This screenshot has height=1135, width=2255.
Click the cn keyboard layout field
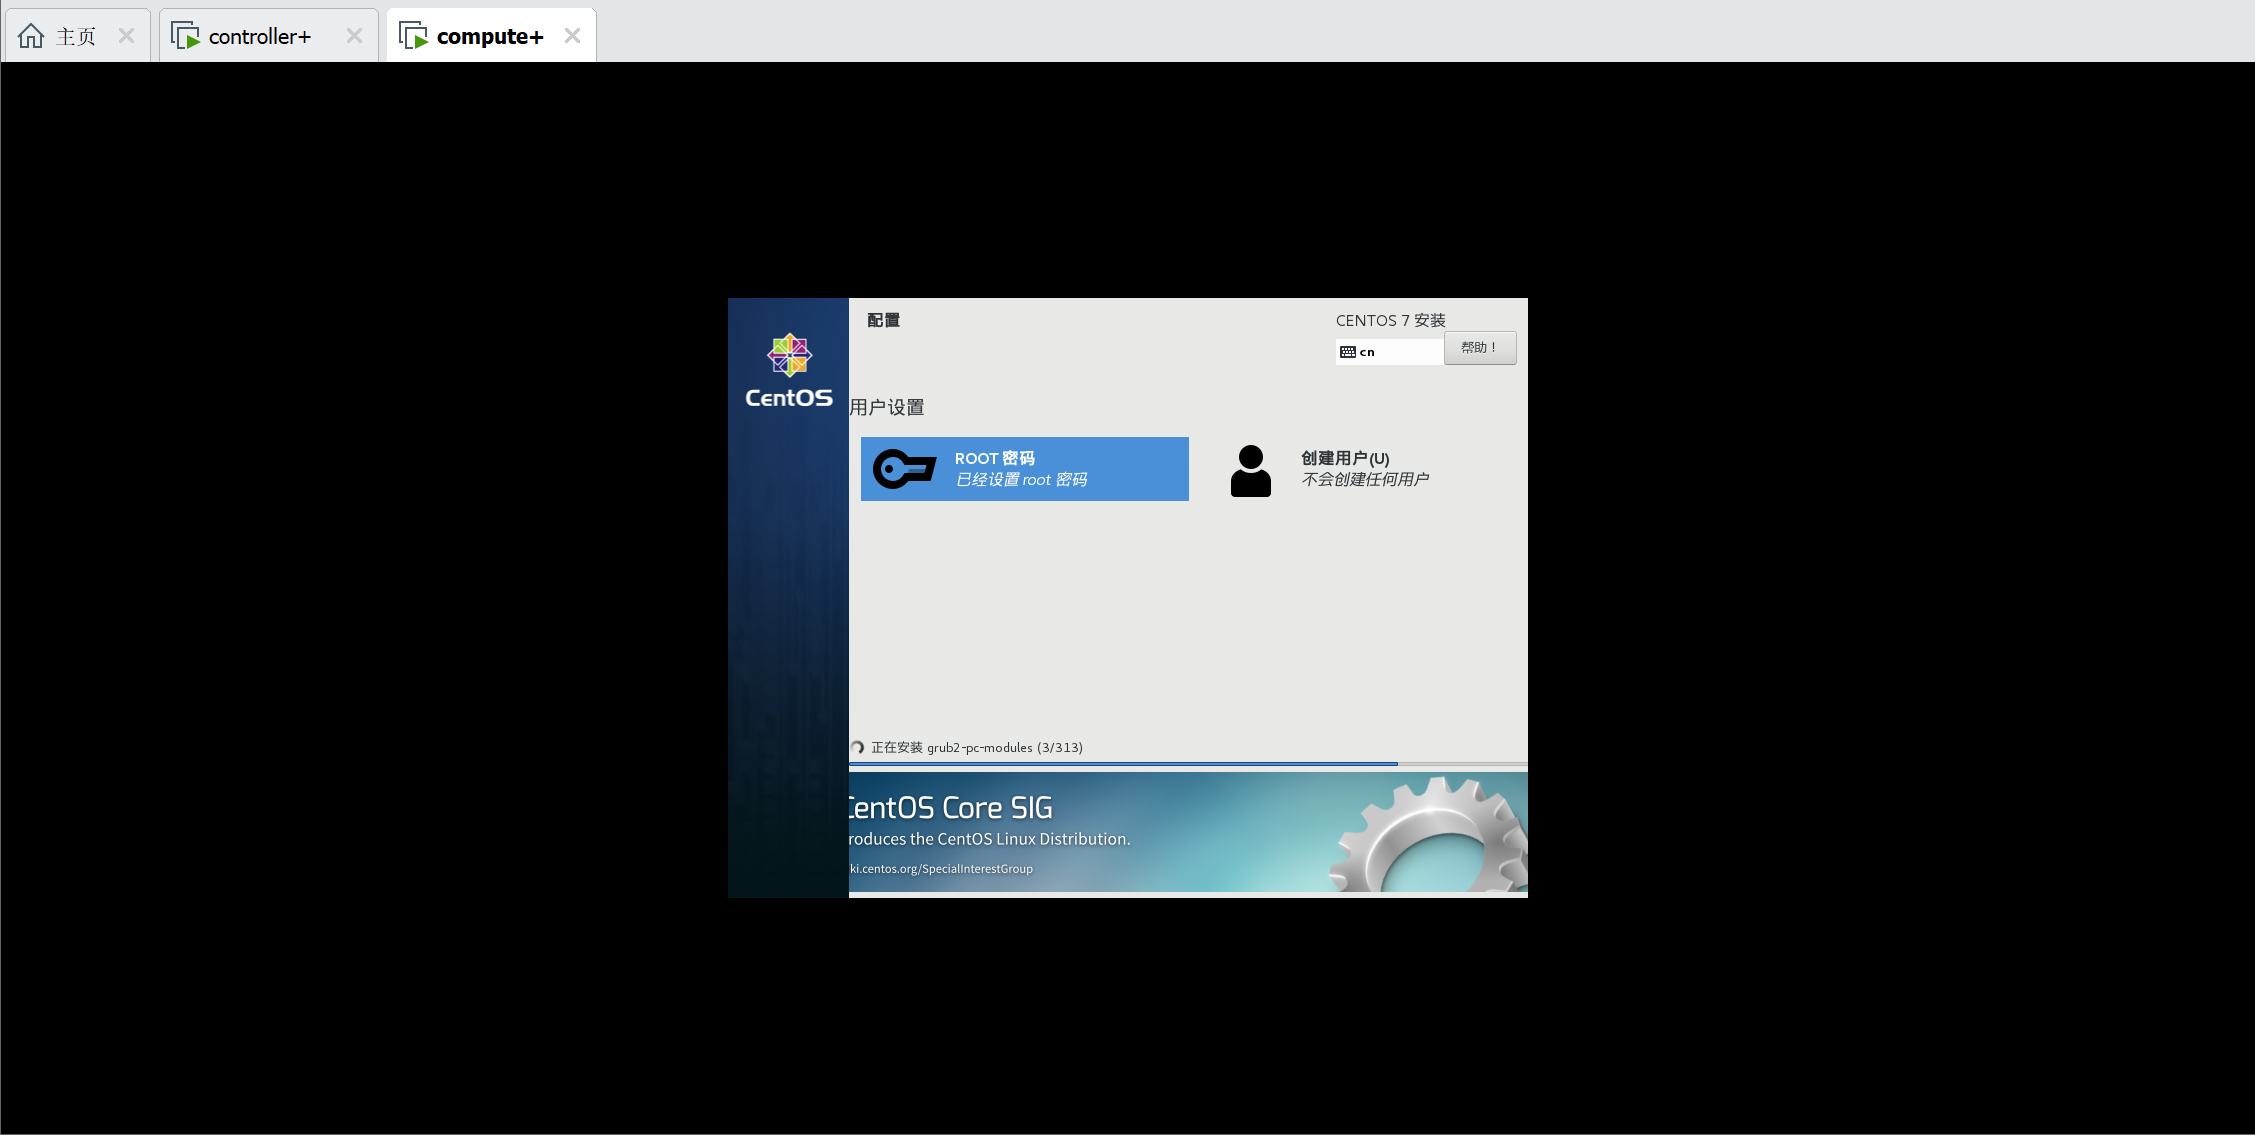coord(1389,352)
